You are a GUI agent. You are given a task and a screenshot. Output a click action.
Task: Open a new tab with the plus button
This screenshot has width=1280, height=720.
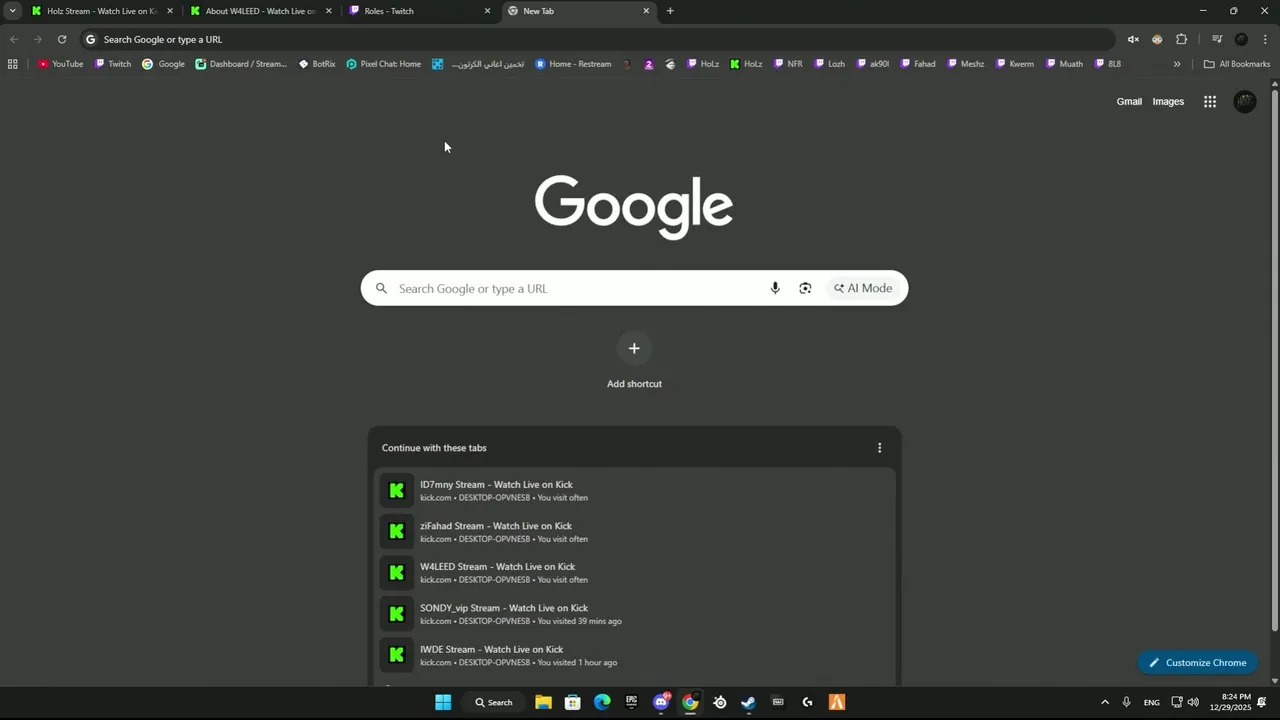tap(670, 11)
